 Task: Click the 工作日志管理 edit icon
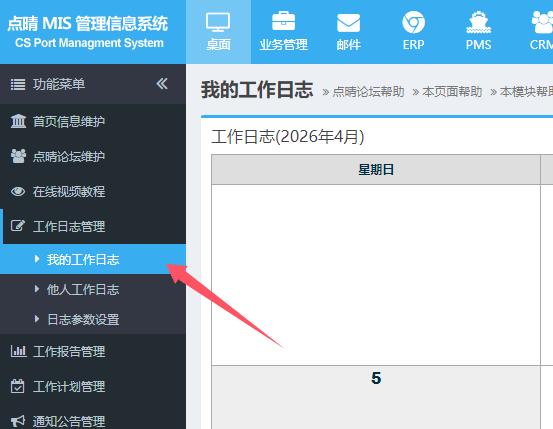pos(18,226)
